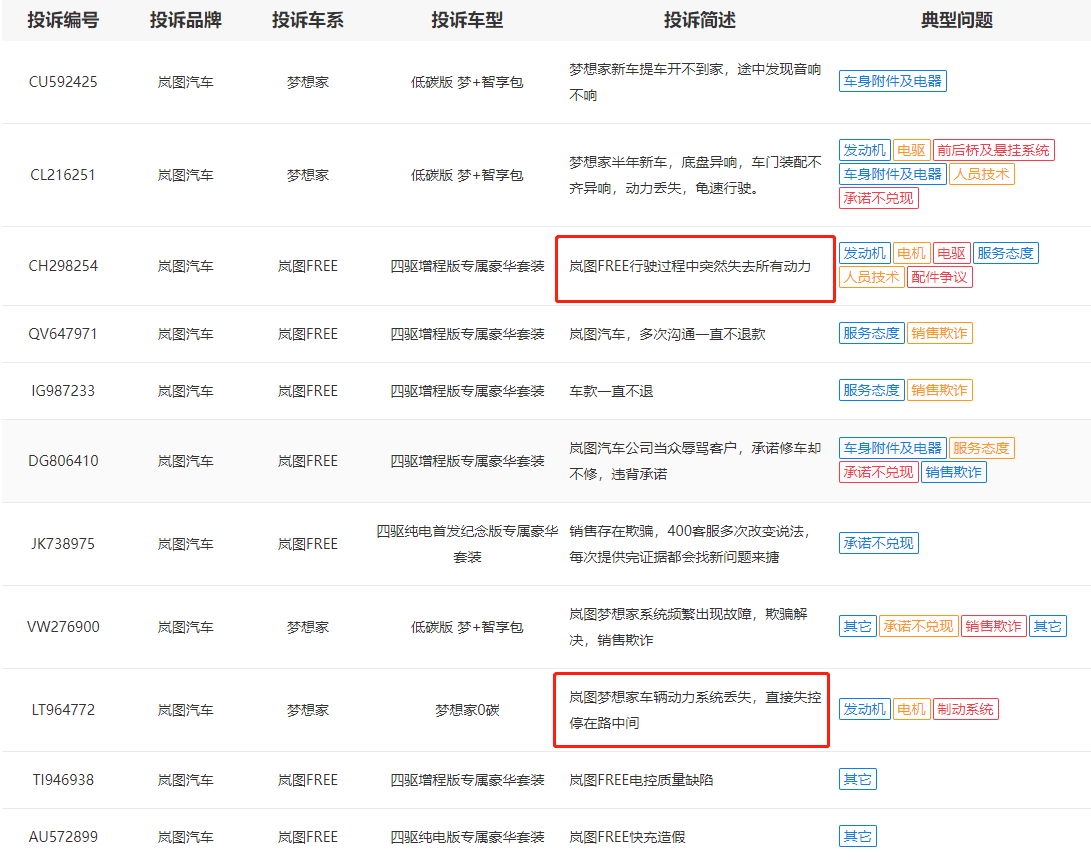Image resolution: width=1091 pixels, height=862 pixels.
Task: Click 人员技术 tag in CH298254 row
Action: (x=872, y=278)
